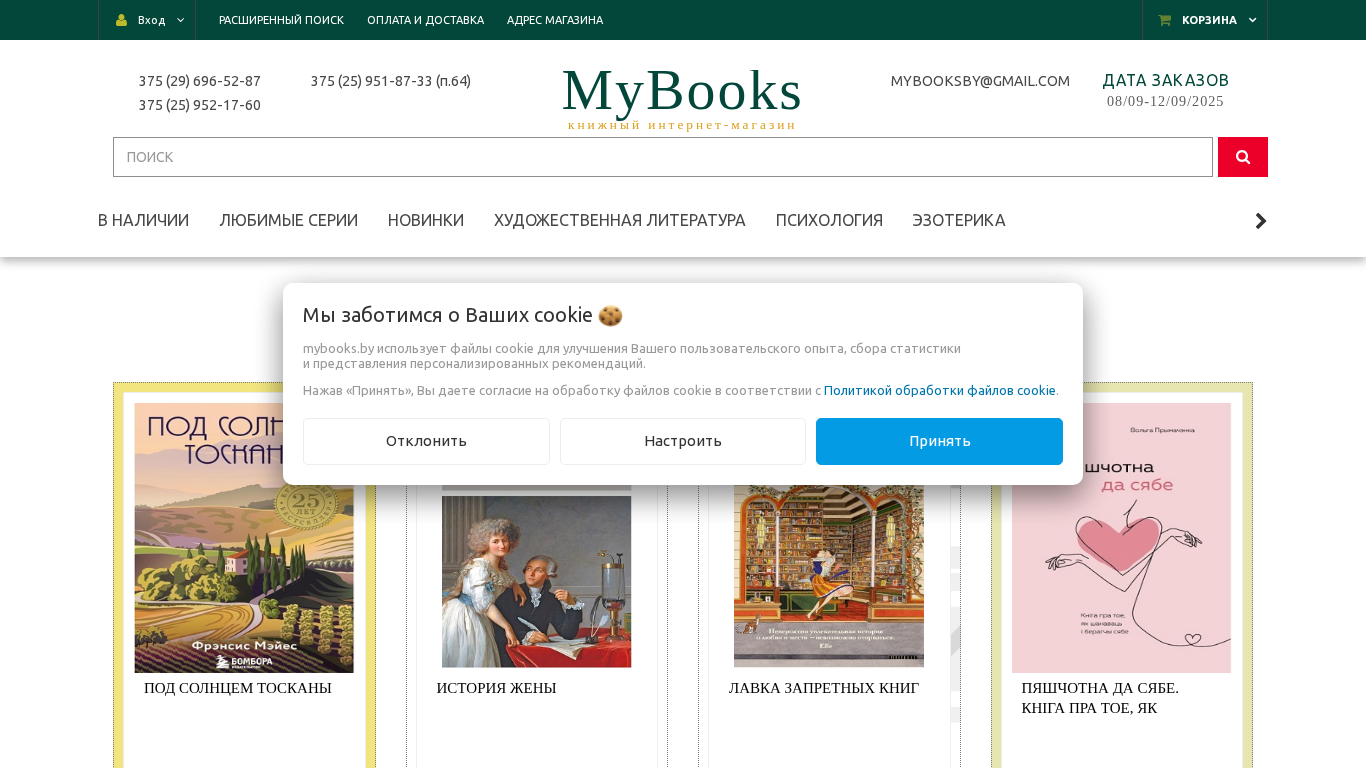Focus the Поиск search field
Viewport: 1366px width, 768px height.
tap(663, 157)
